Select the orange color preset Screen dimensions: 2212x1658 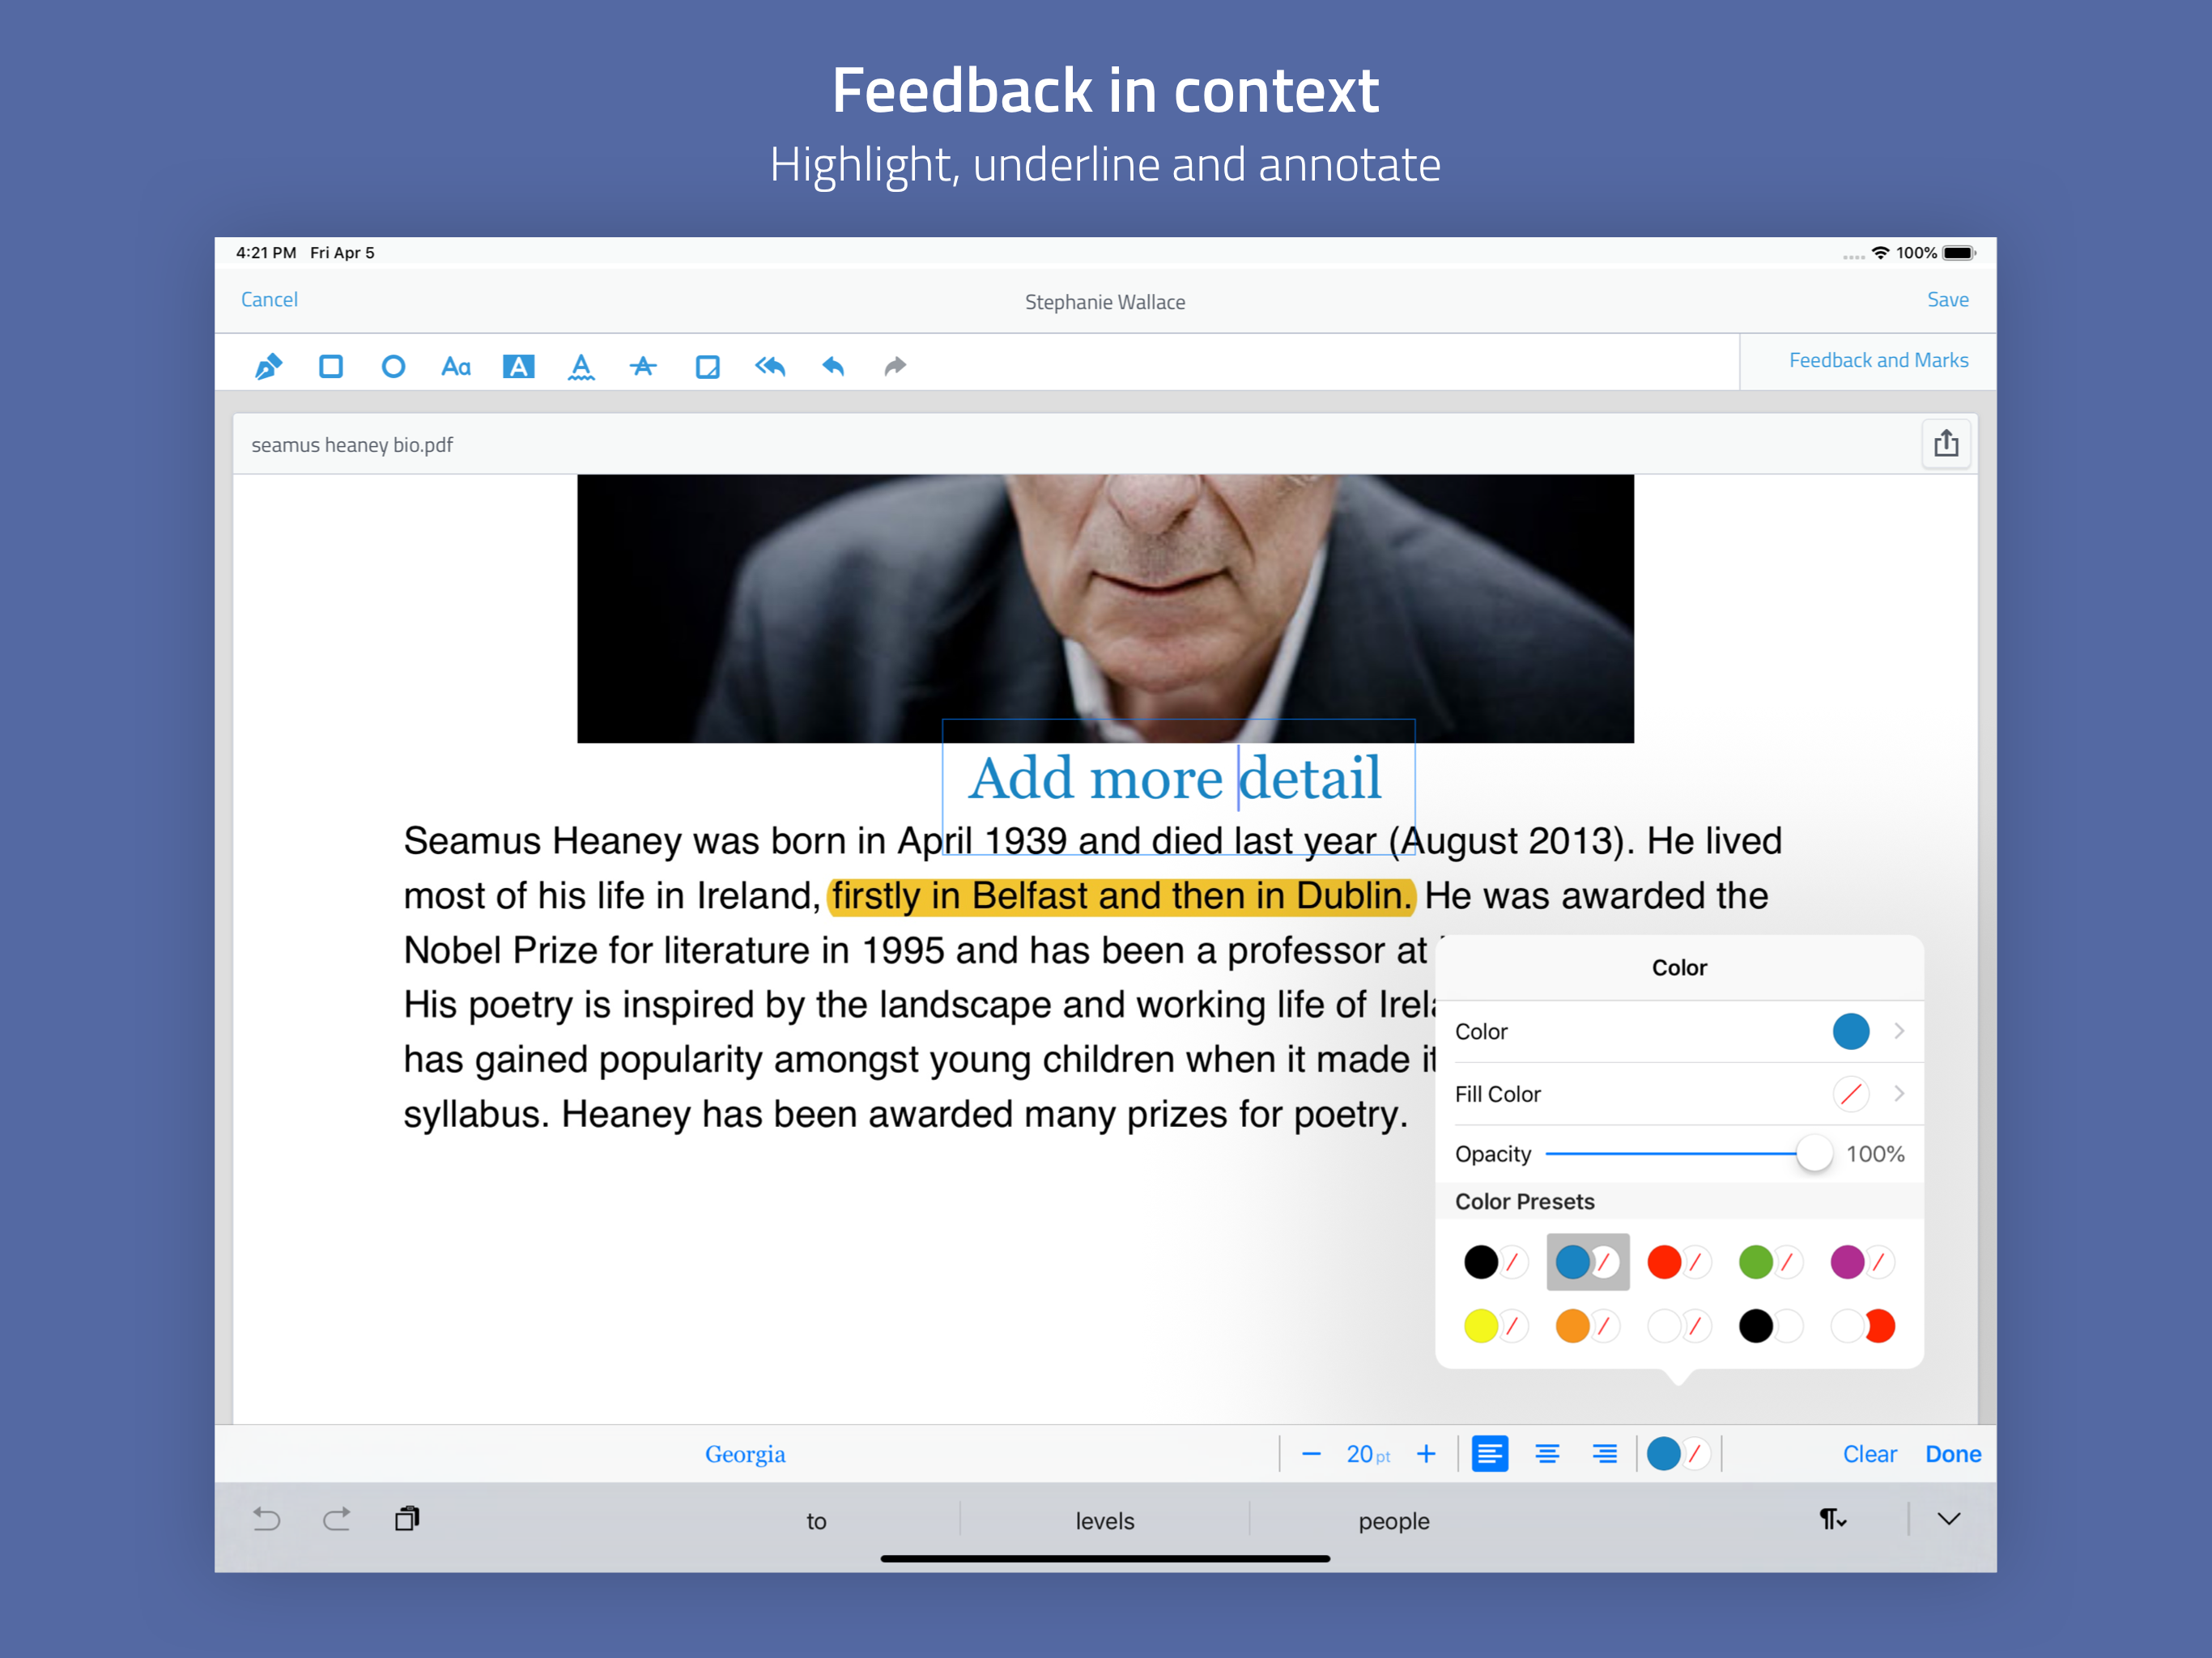(x=1587, y=1326)
